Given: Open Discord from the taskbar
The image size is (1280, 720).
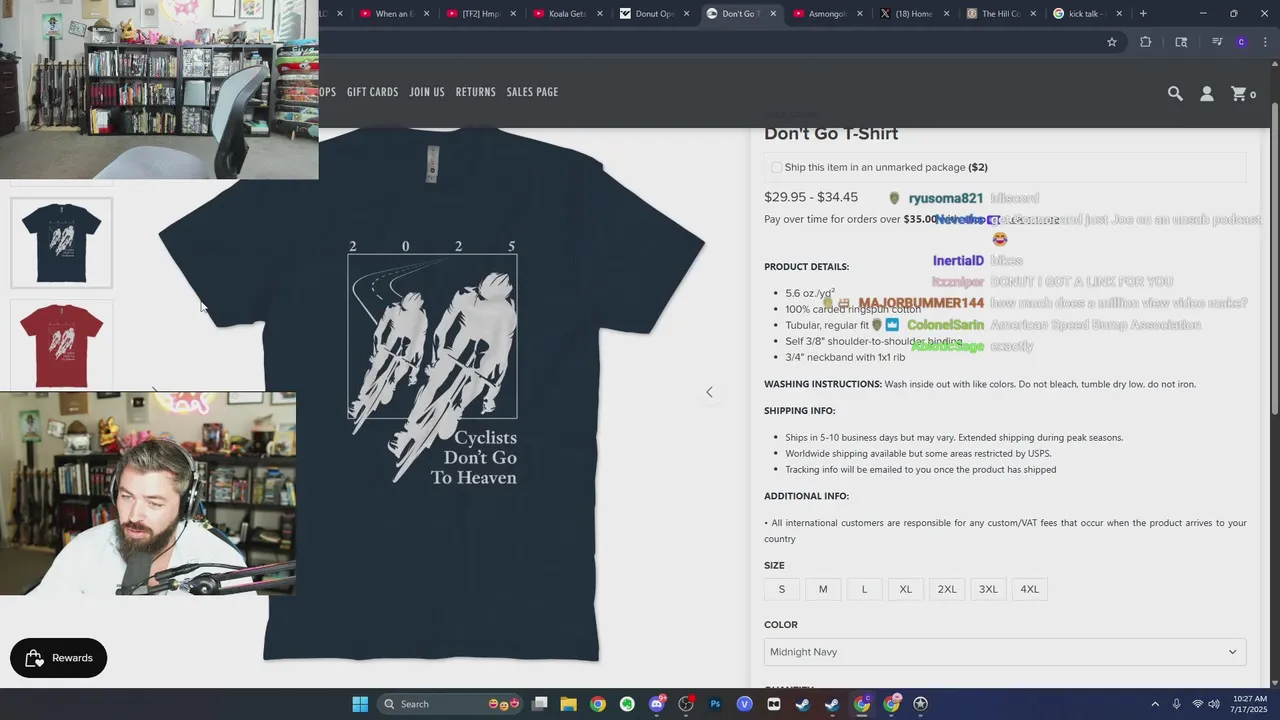Looking at the screenshot, I should point(657,704).
